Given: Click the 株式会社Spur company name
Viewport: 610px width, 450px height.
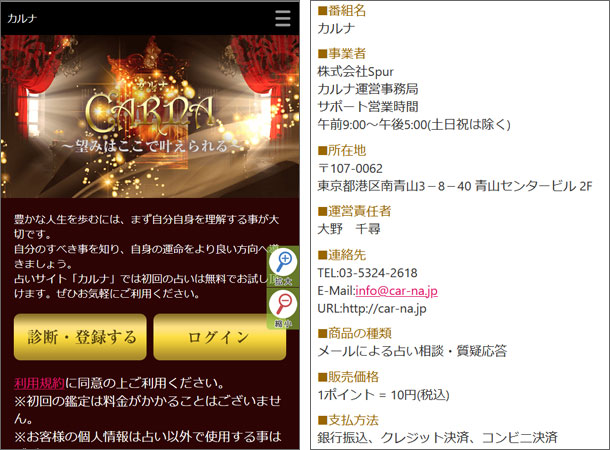Looking at the screenshot, I should tap(356, 72).
